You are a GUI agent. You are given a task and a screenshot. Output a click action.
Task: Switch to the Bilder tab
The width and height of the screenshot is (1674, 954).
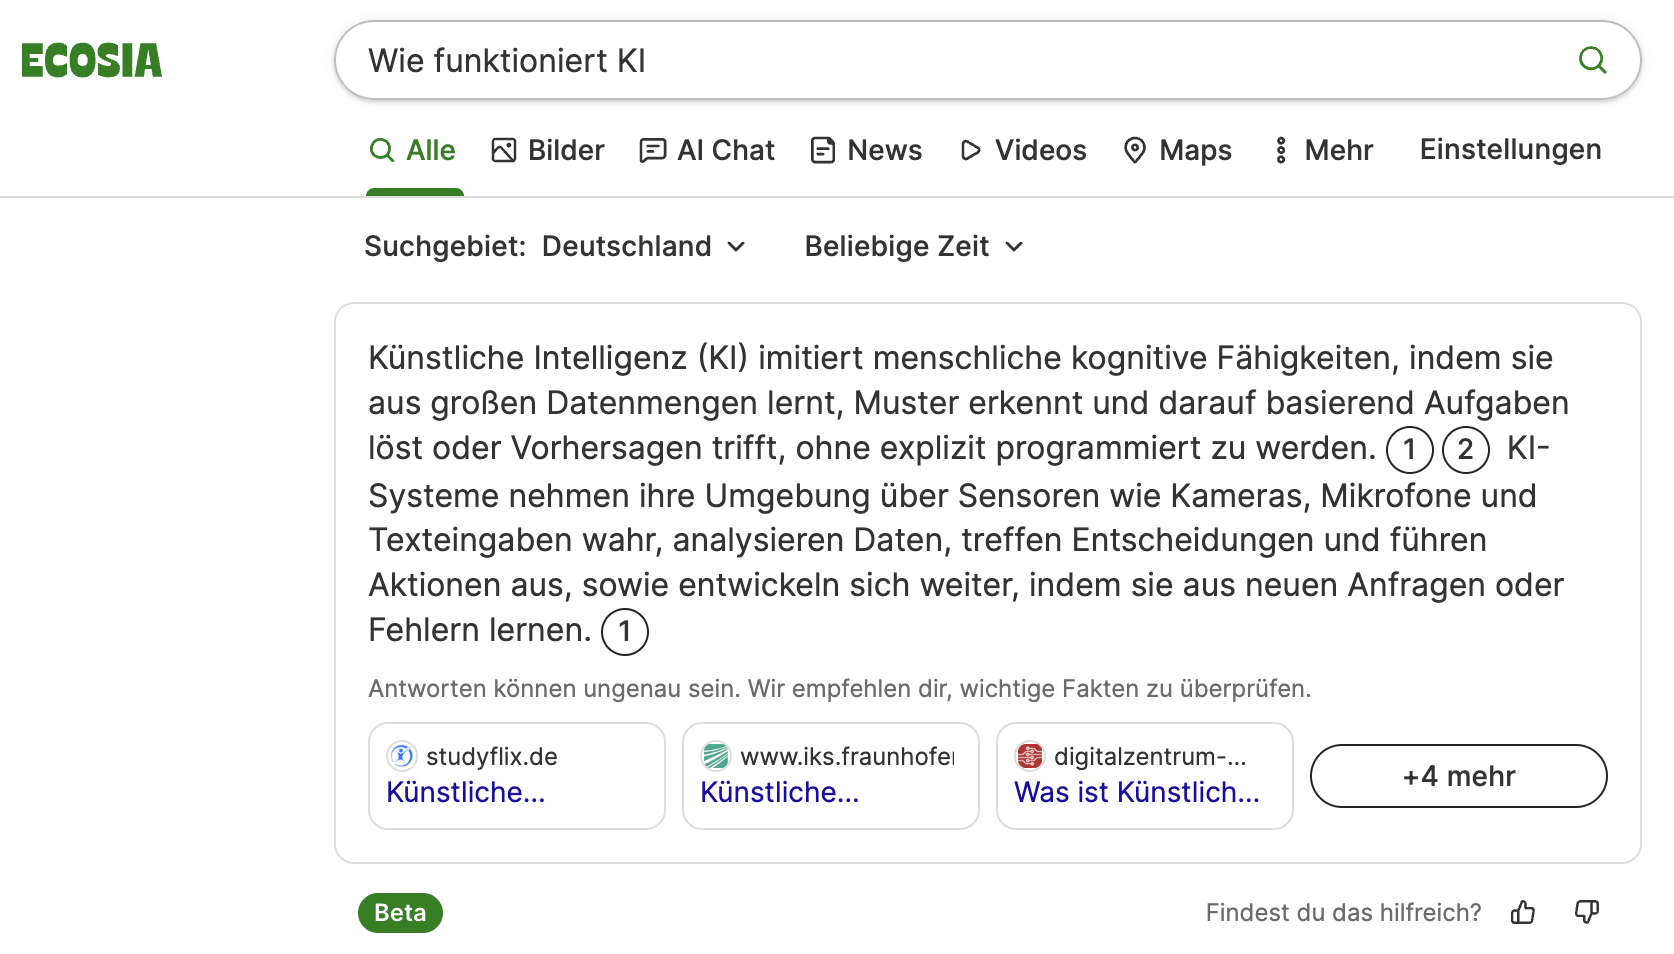(548, 150)
